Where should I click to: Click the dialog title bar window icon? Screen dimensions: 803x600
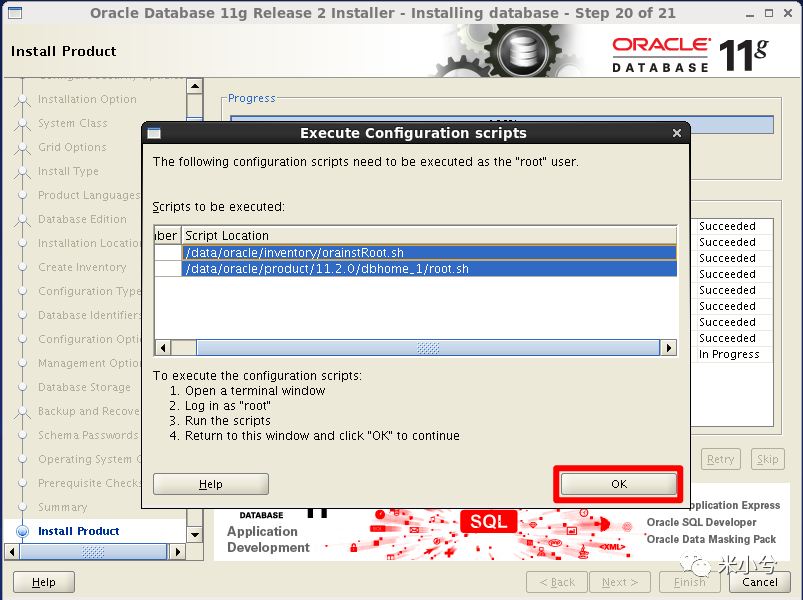click(x=154, y=133)
